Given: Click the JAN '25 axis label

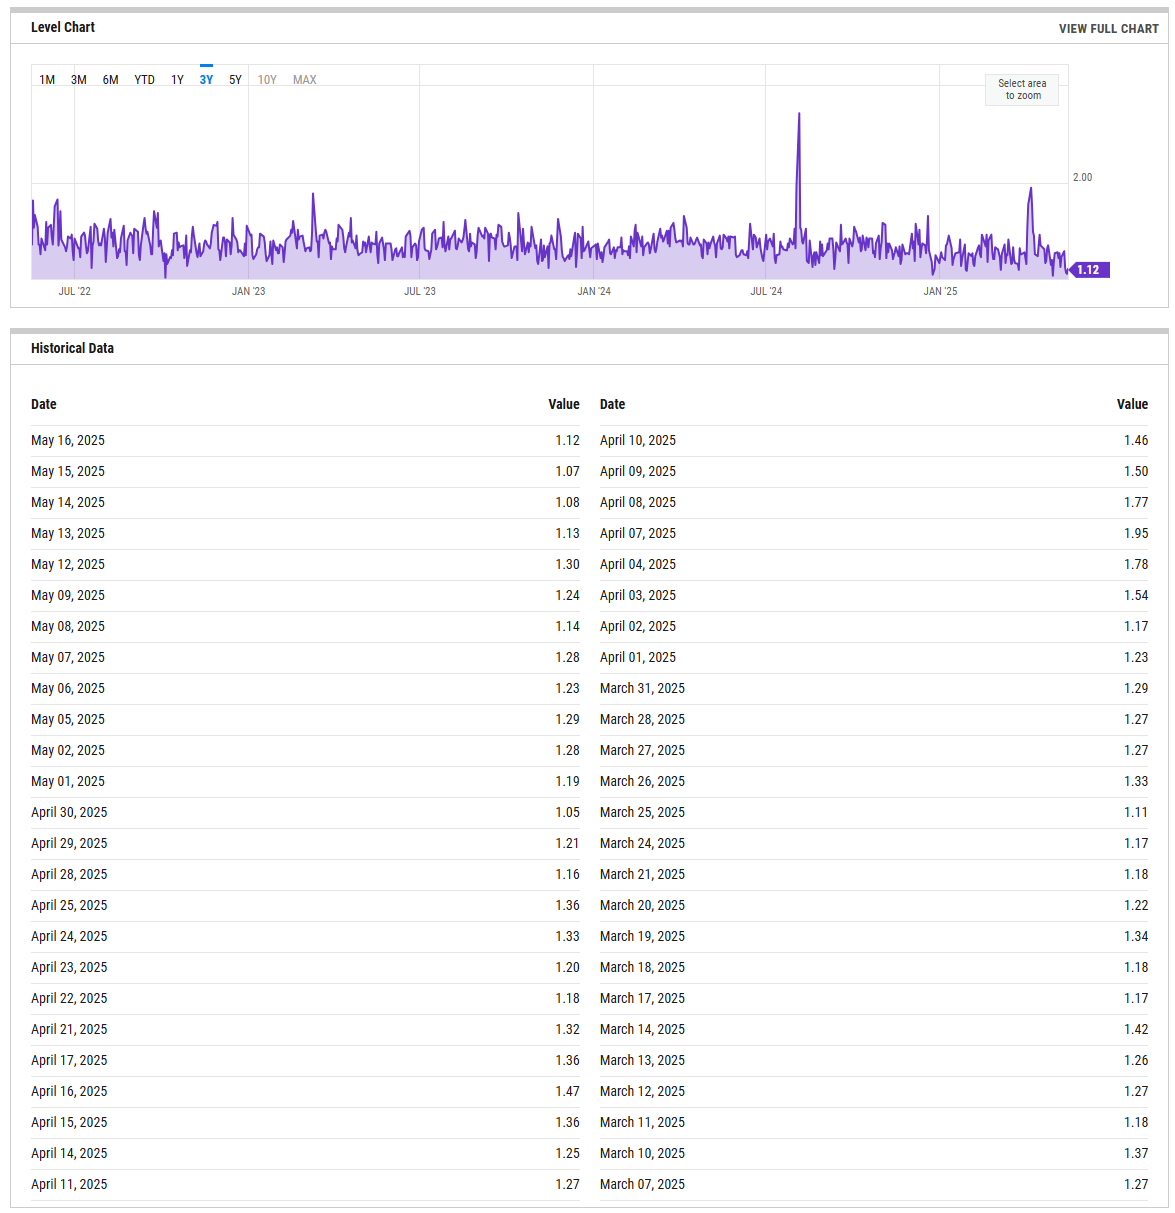Looking at the screenshot, I should click(940, 292).
